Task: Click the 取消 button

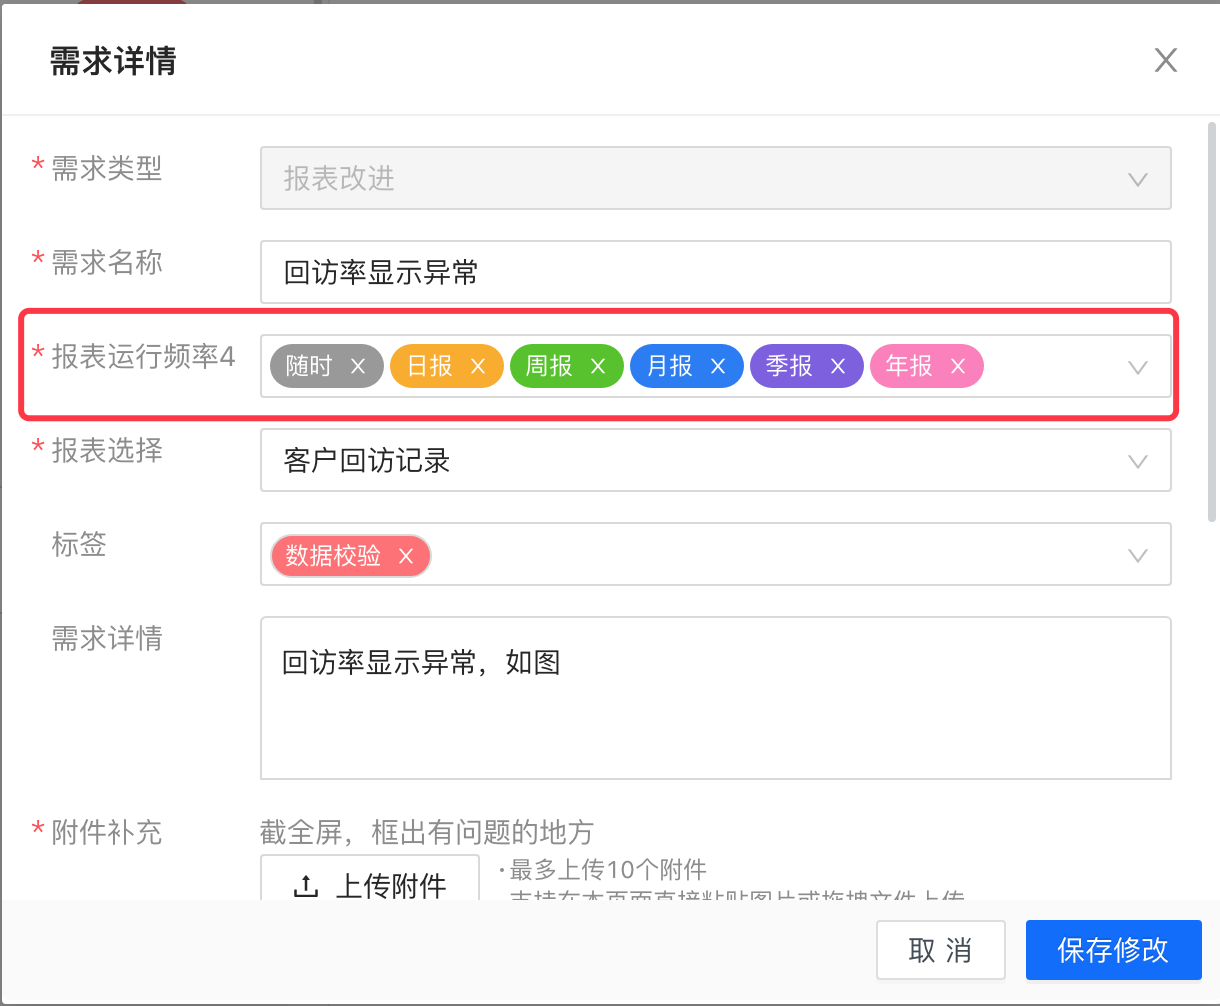Action: click(x=940, y=950)
